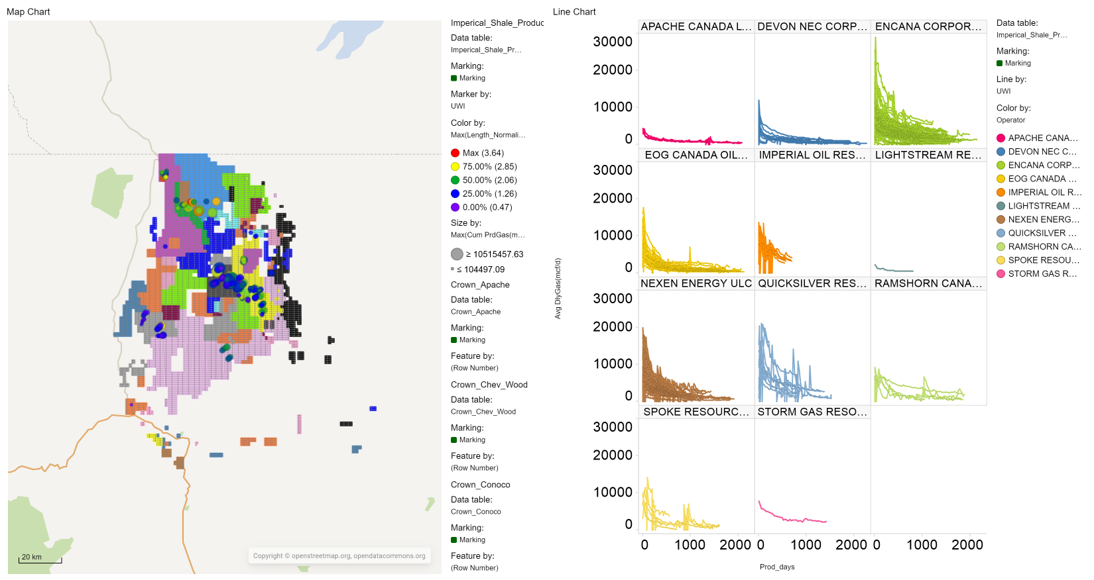
Task: Open the Line by UWI selector
Action: tap(1003, 91)
